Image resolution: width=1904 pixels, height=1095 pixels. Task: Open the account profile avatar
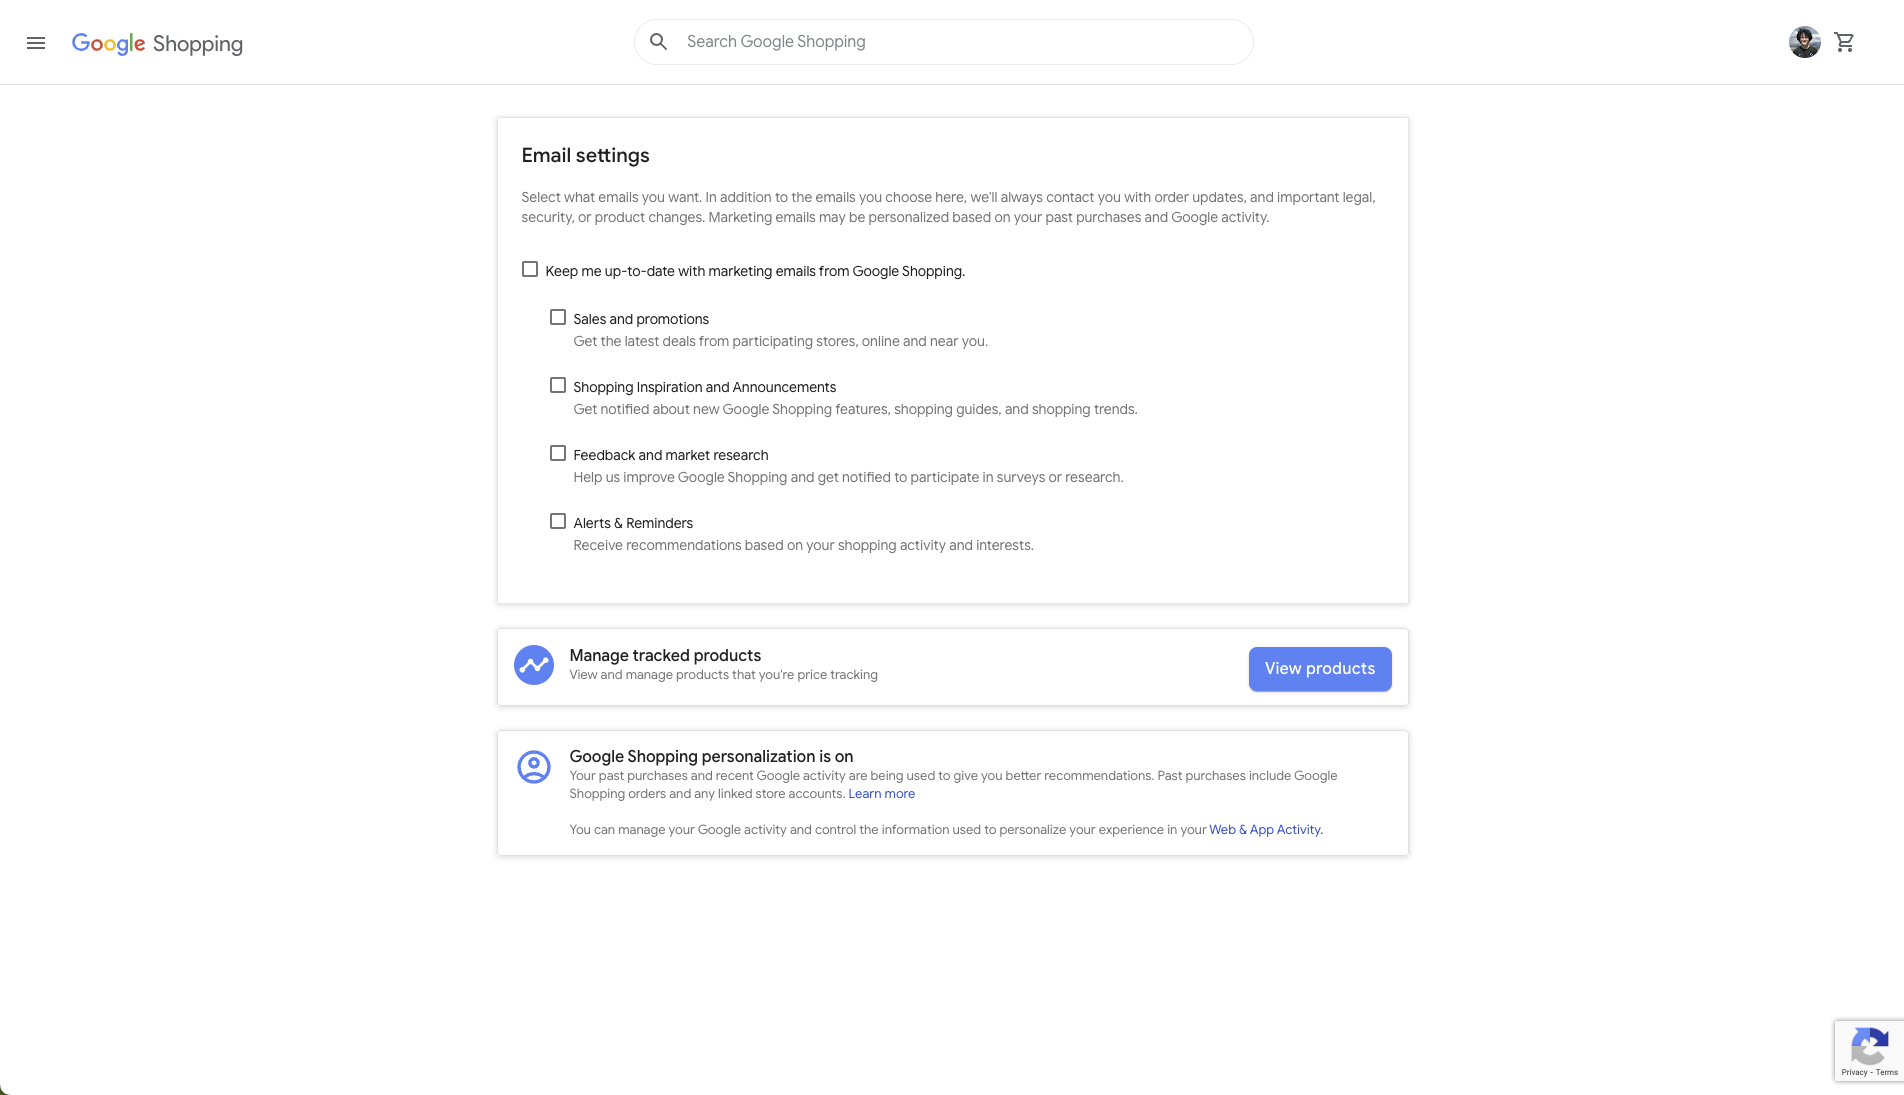point(1804,42)
